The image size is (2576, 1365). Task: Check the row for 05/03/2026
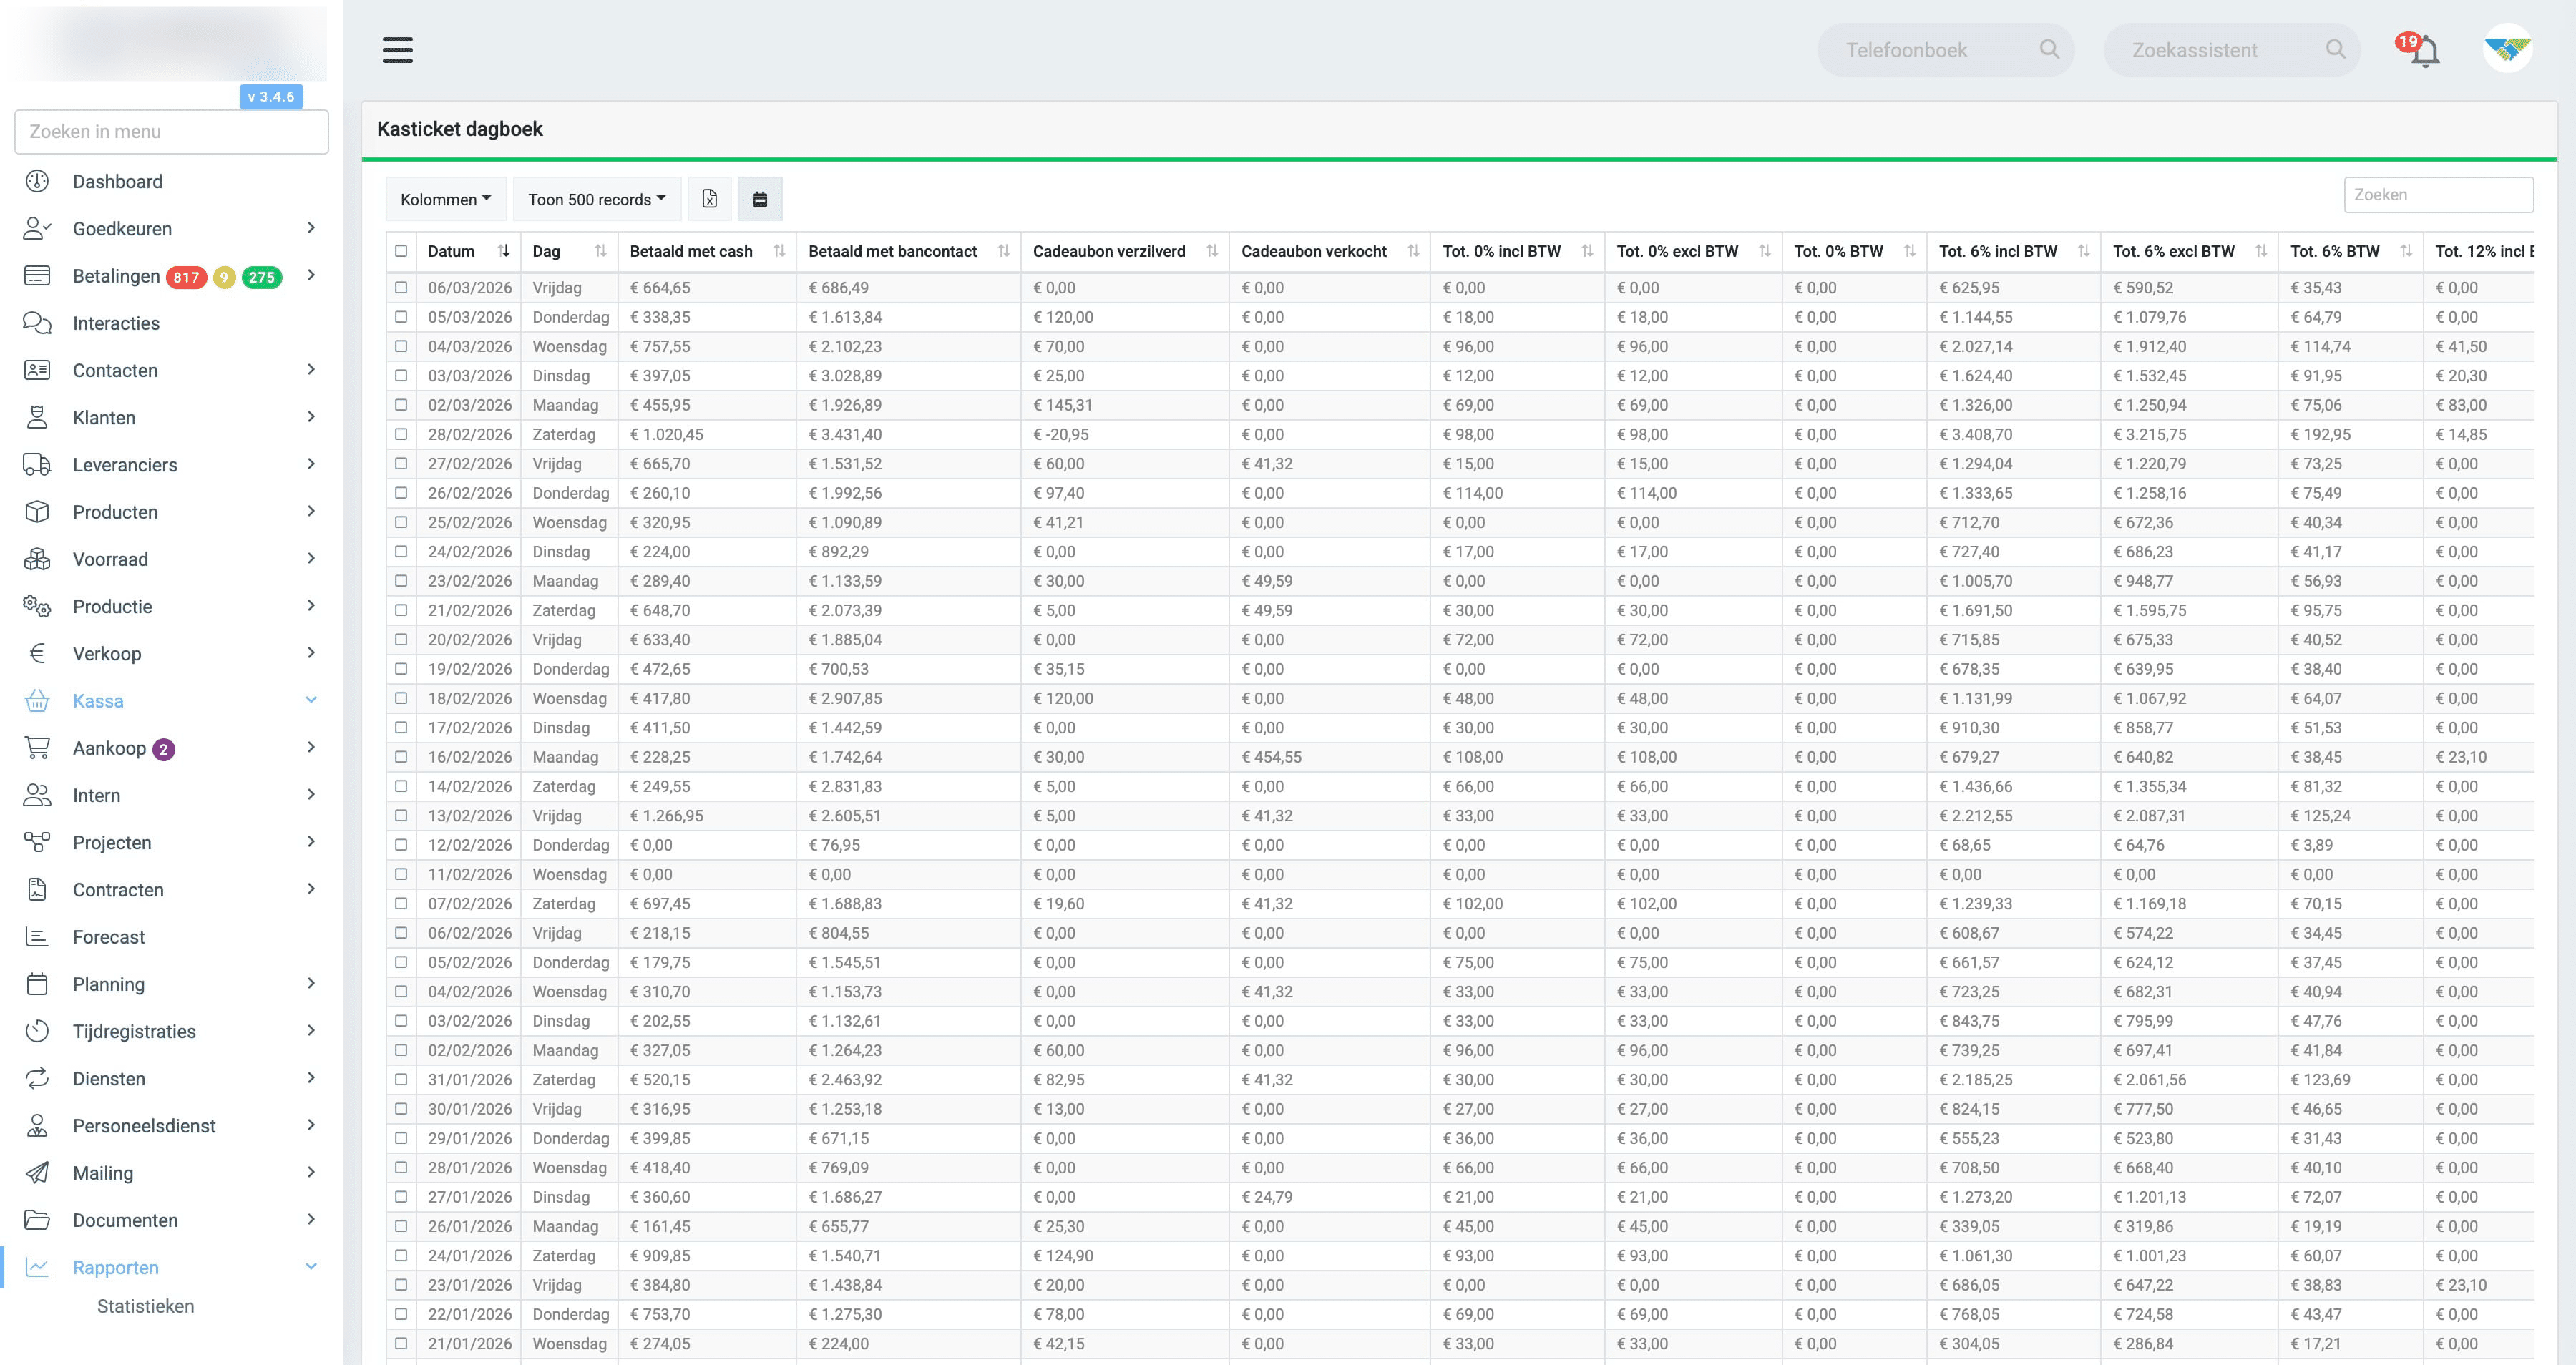click(401, 317)
